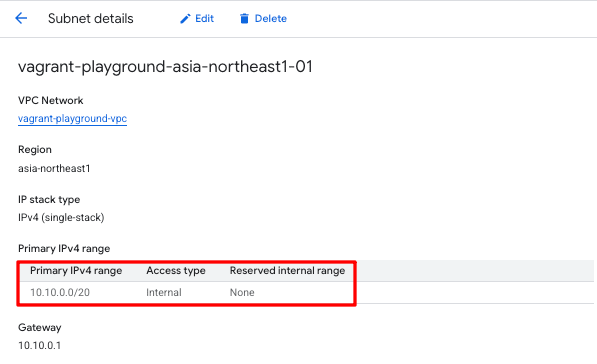Click the pencil icon next to Edit
The width and height of the screenshot is (597, 364).
[185, 19]
